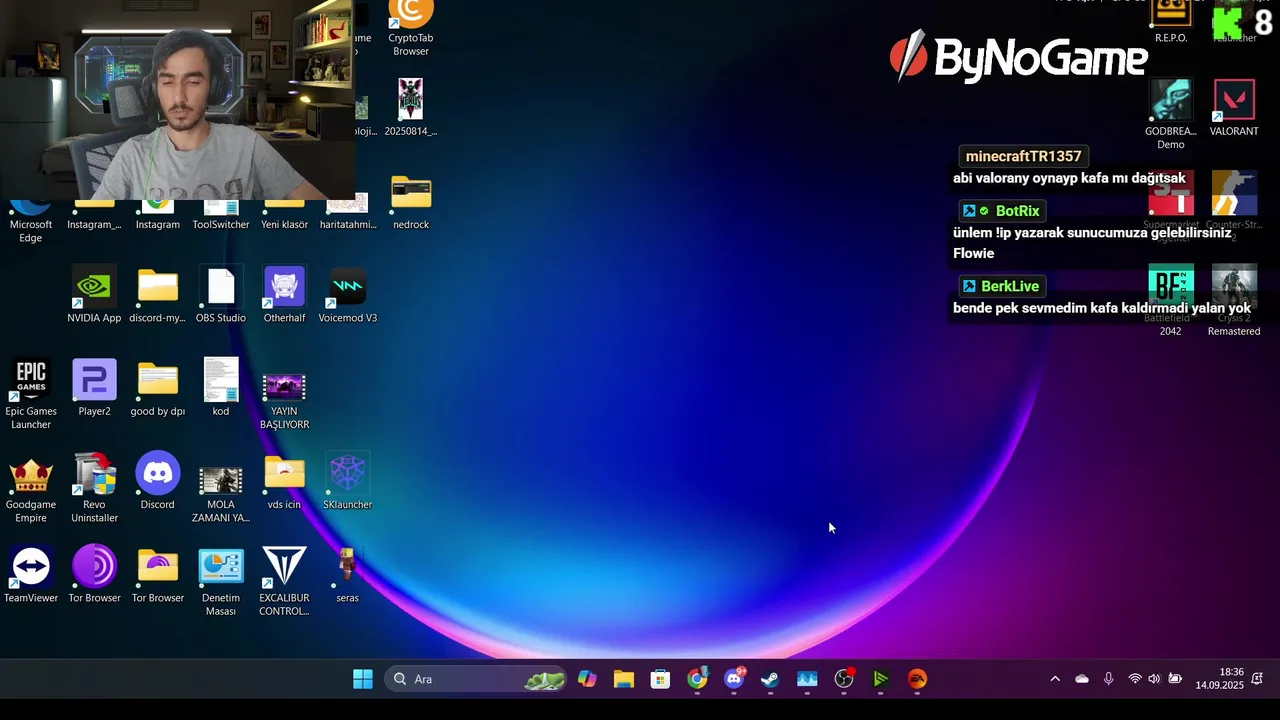Launch Goodgame Empire from desktop
This screenshot has height=720, width=1280.
pyautogui.click(x=31, y=488)
